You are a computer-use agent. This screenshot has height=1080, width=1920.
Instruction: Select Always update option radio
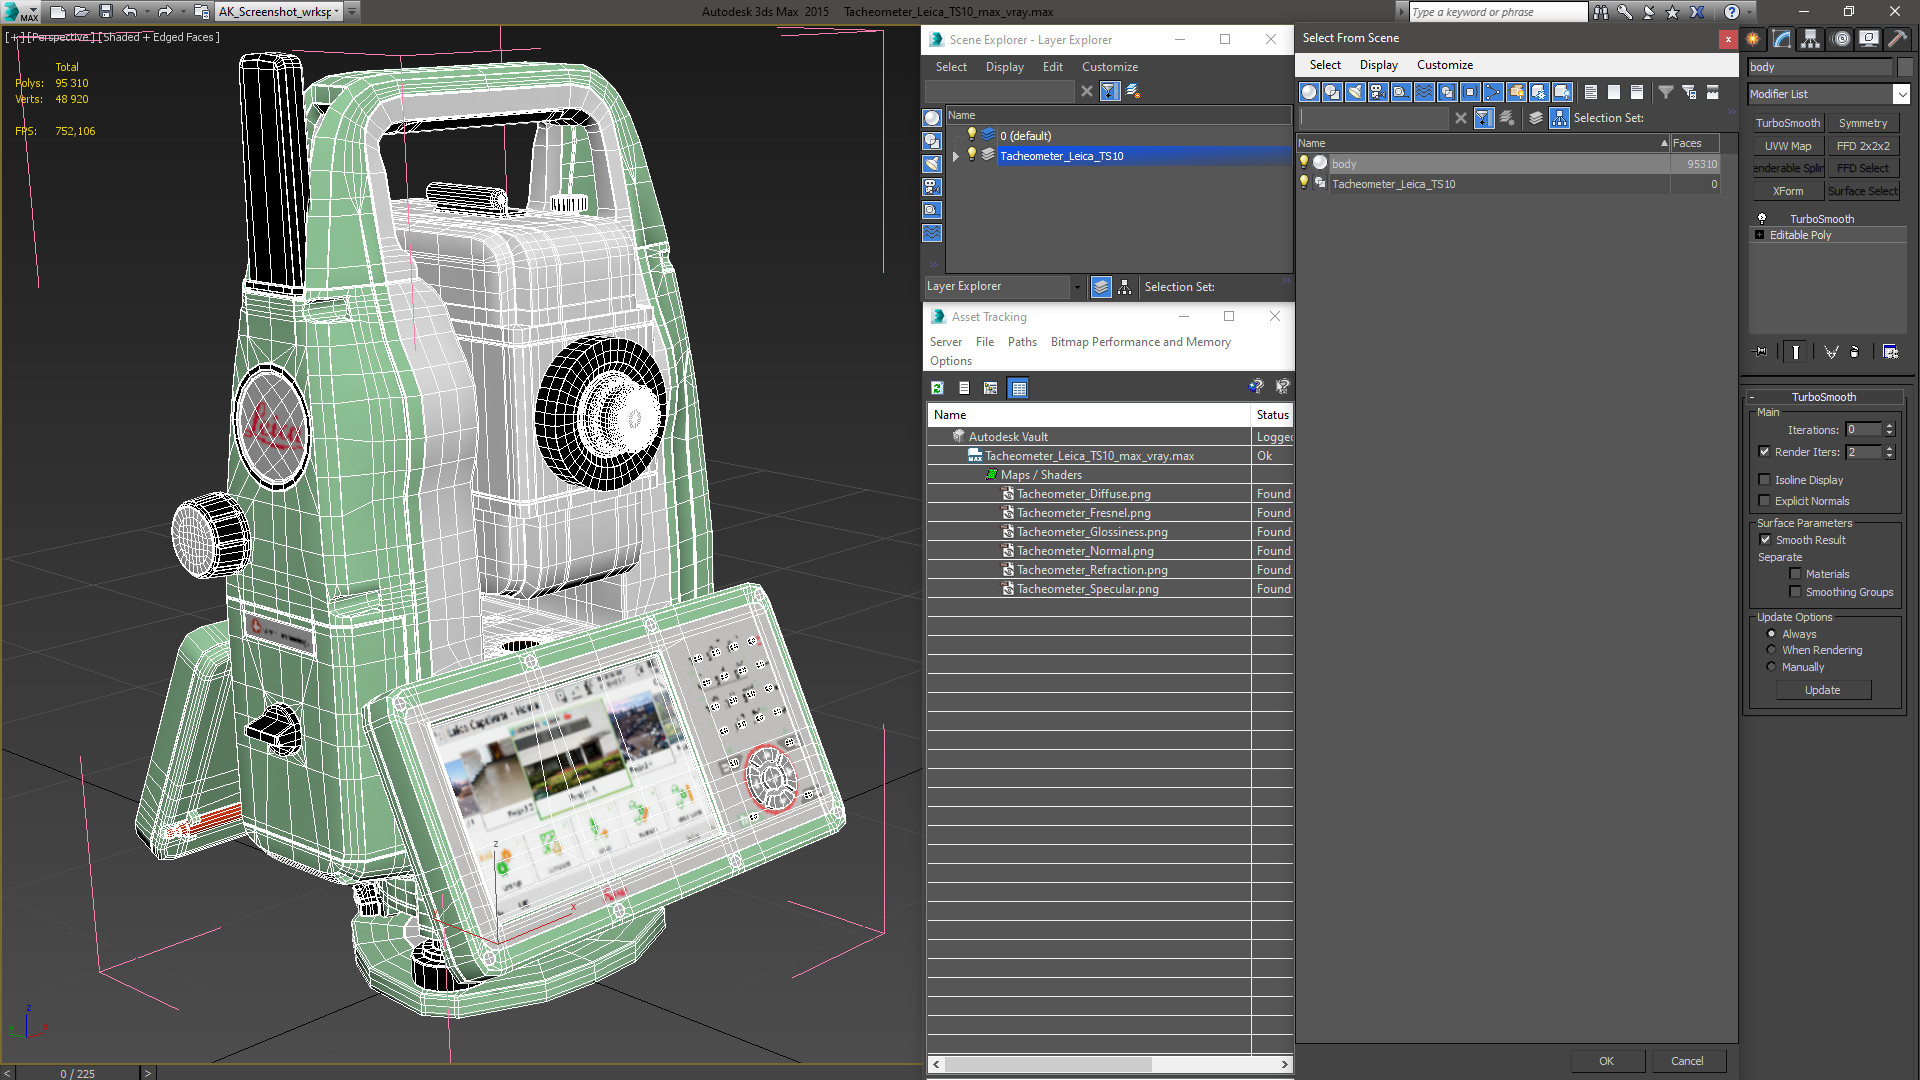(1771, 634)
